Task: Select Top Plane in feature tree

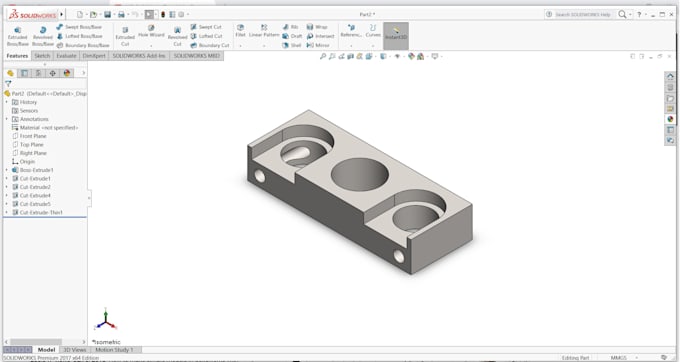Action: click(x=27, y=144)
